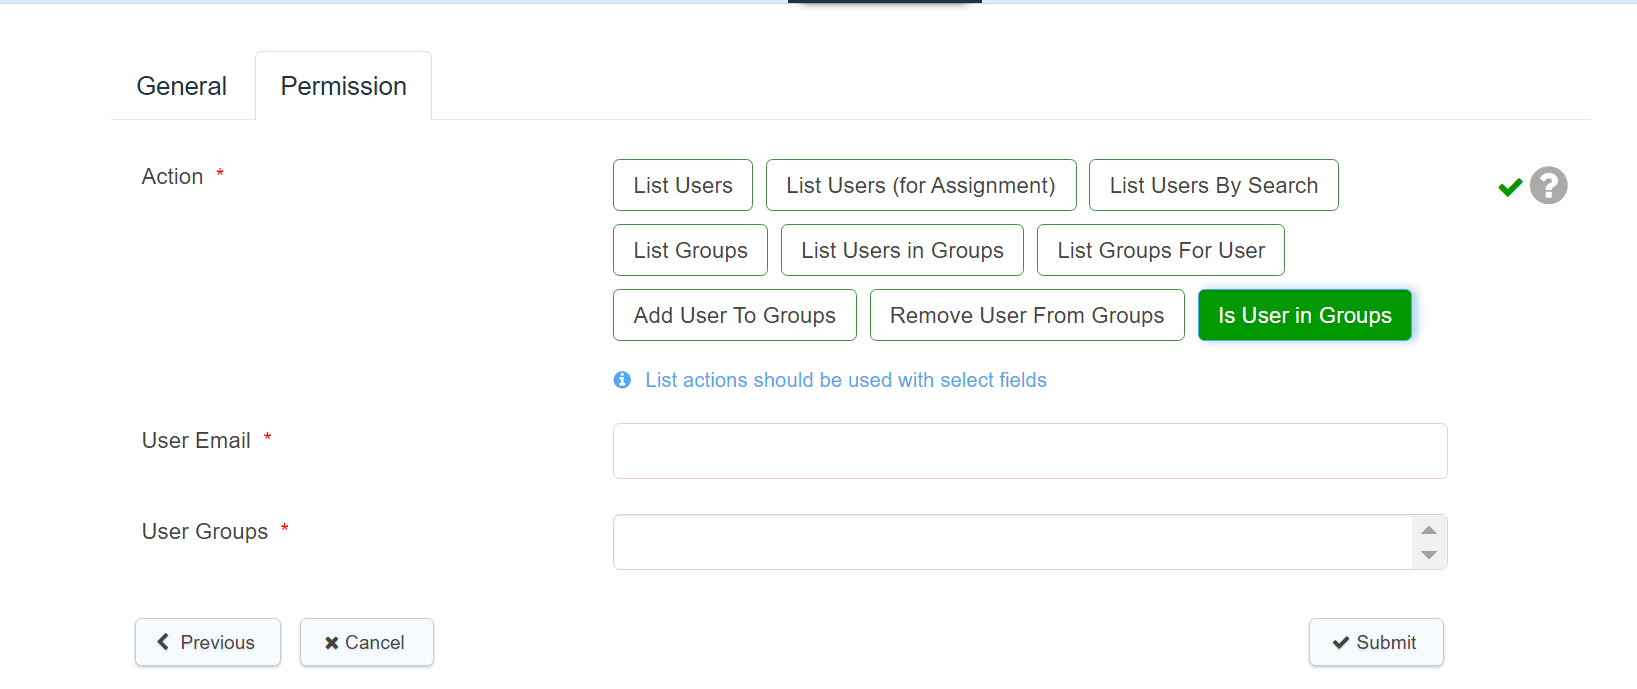
Task: Click the green validation checkmark icon
Action: coord(1510,187)
